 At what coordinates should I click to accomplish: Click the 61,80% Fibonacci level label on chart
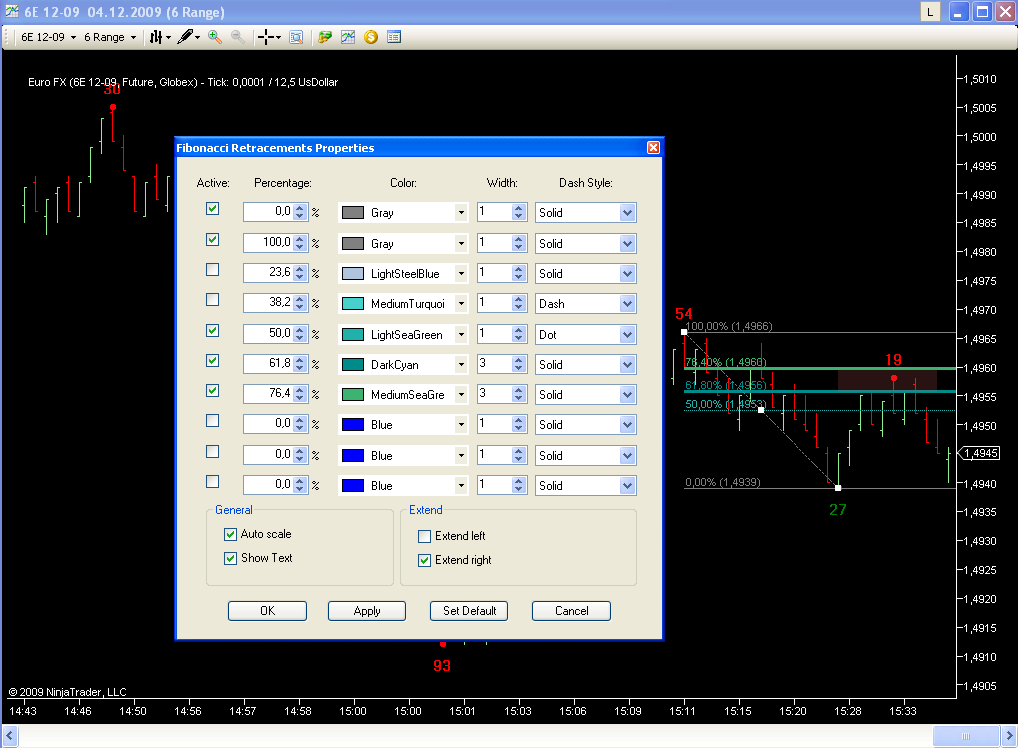tap(726, 385)
